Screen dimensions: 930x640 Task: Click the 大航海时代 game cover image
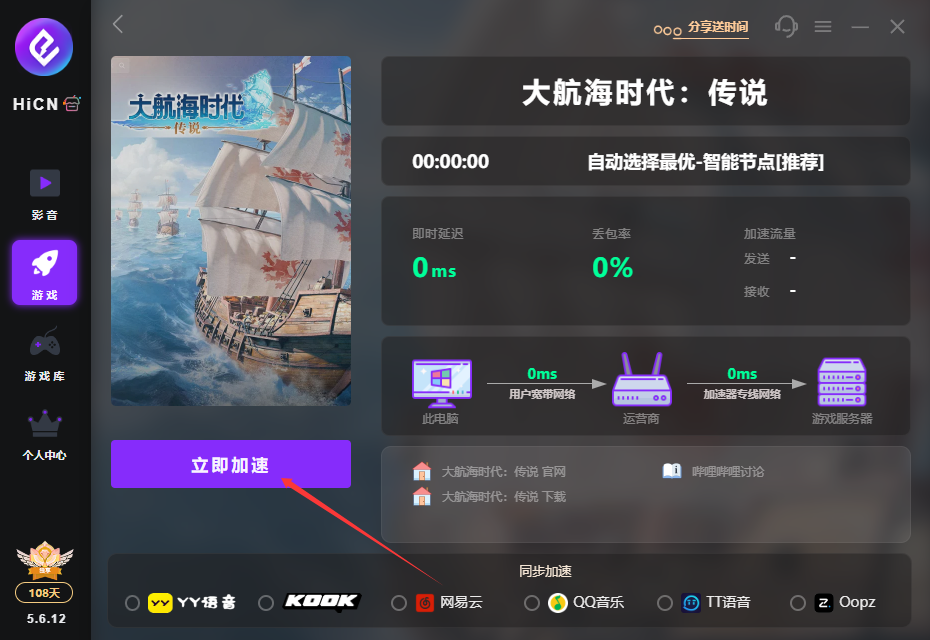click(231, 231)
